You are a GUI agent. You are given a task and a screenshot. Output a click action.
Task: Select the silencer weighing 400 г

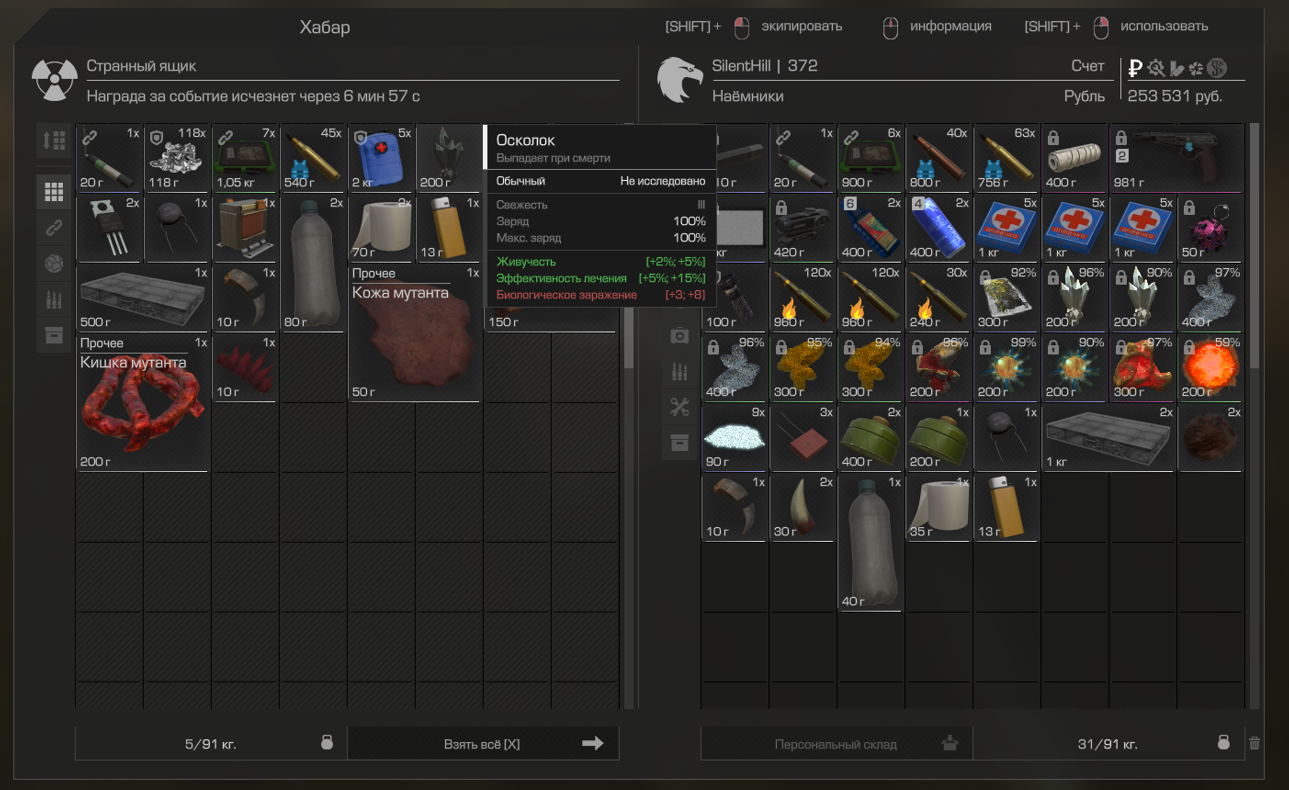pos(1074,158)
